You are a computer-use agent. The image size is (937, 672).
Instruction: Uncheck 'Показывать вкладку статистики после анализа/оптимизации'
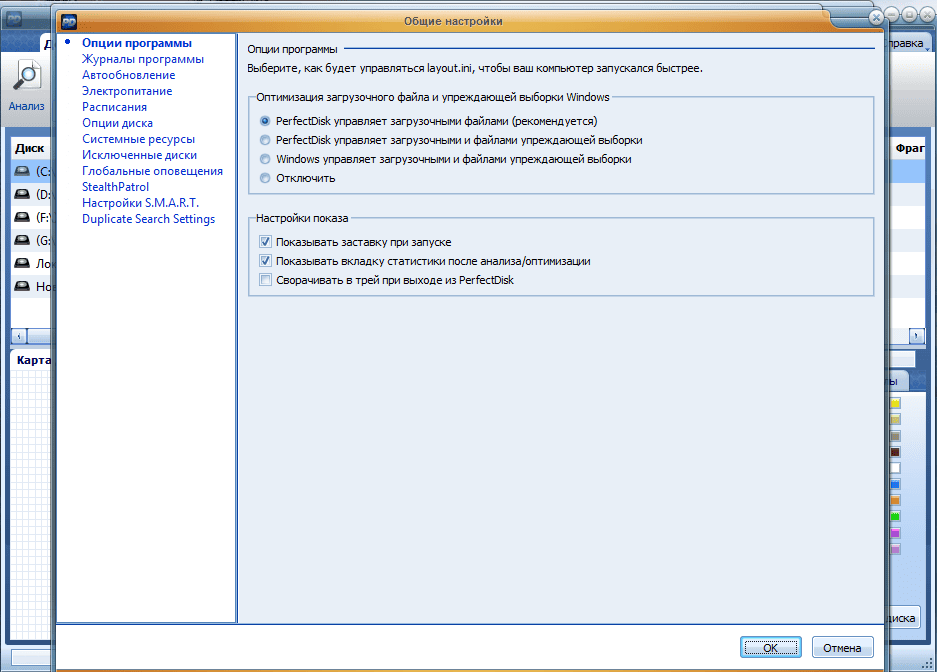coord(265,261)
